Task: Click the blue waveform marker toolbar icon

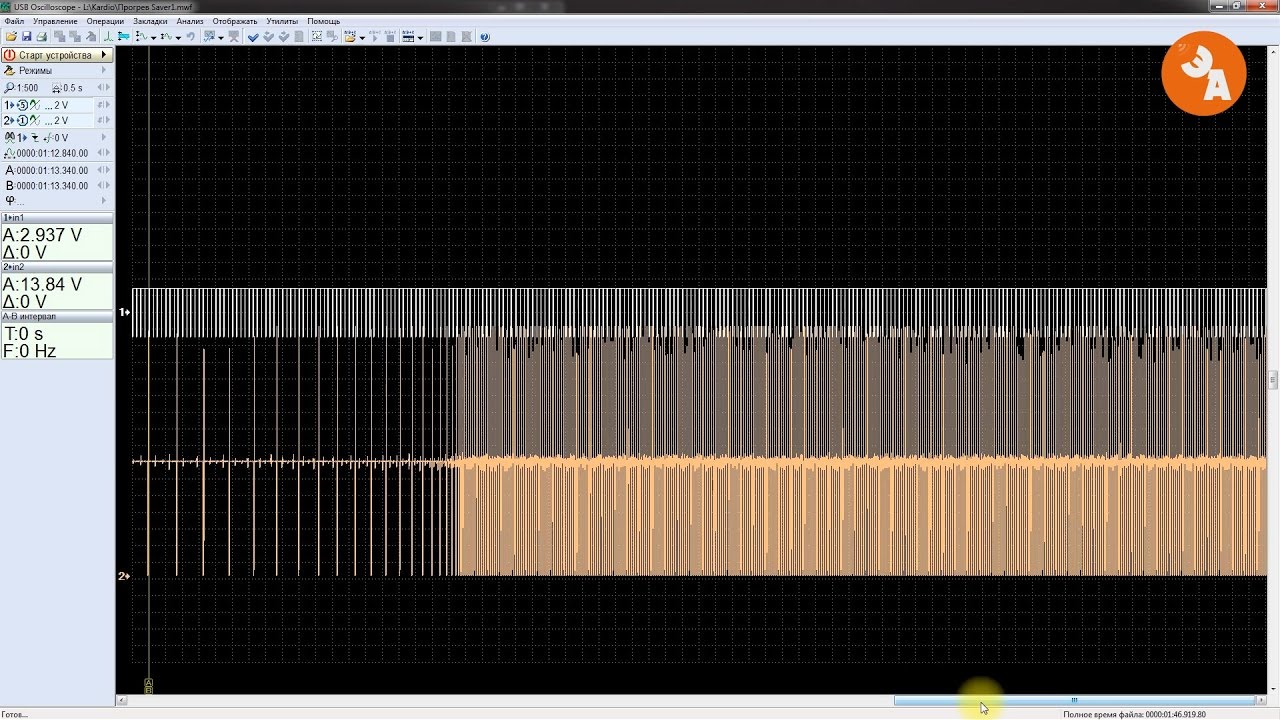Action: click(124, 37)
